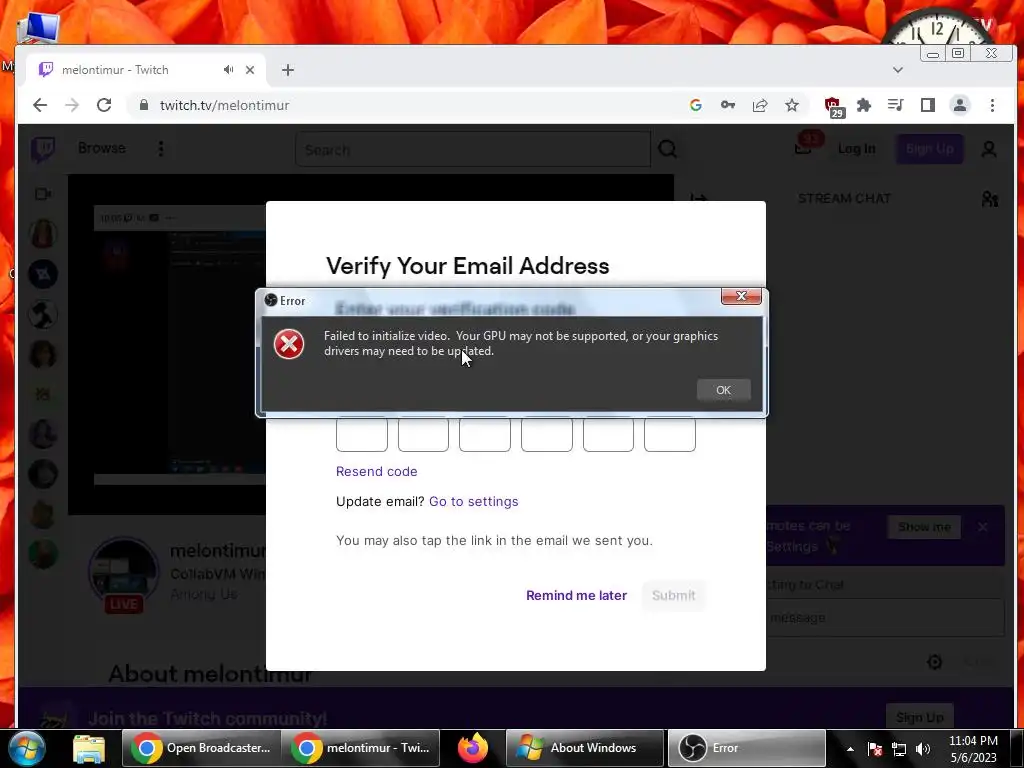
Task: Click the network tray icon
Action: 899,749
